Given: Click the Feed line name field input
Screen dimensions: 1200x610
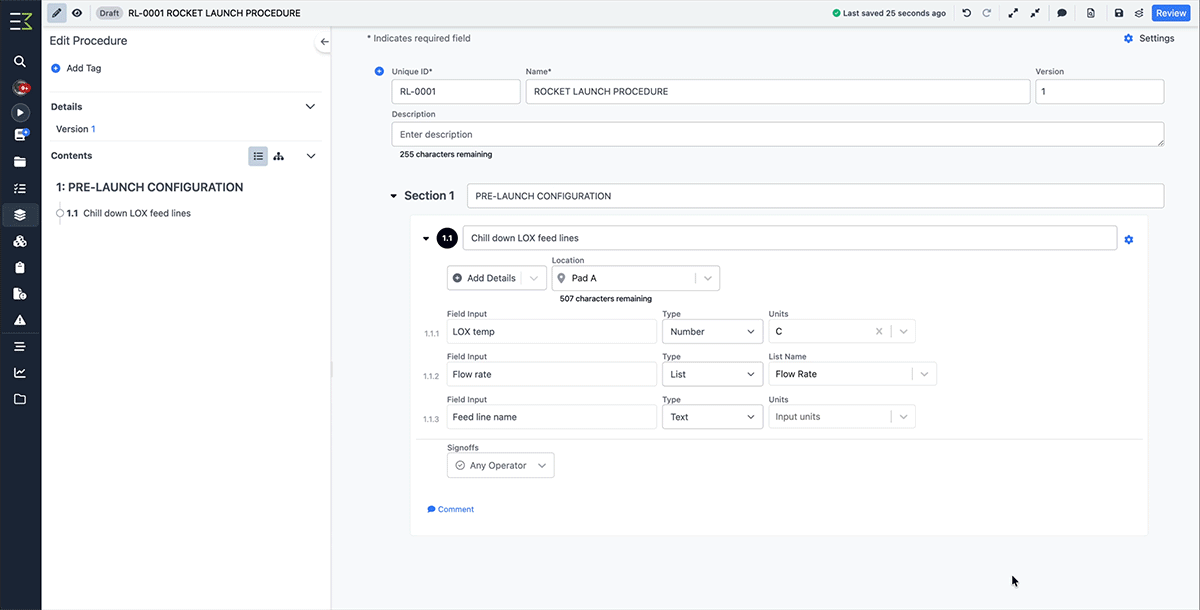Looking at the screenshot, I should [552, 416].
